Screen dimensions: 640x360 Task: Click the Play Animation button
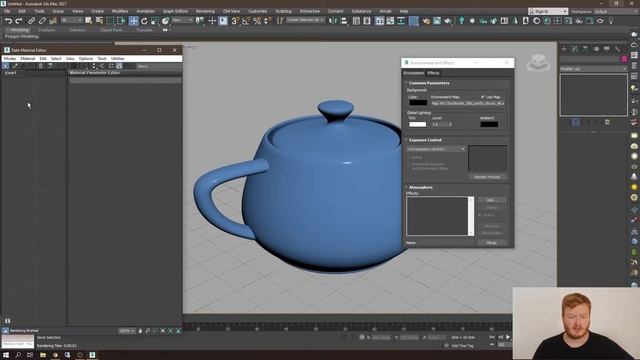(x=508, y=337)
